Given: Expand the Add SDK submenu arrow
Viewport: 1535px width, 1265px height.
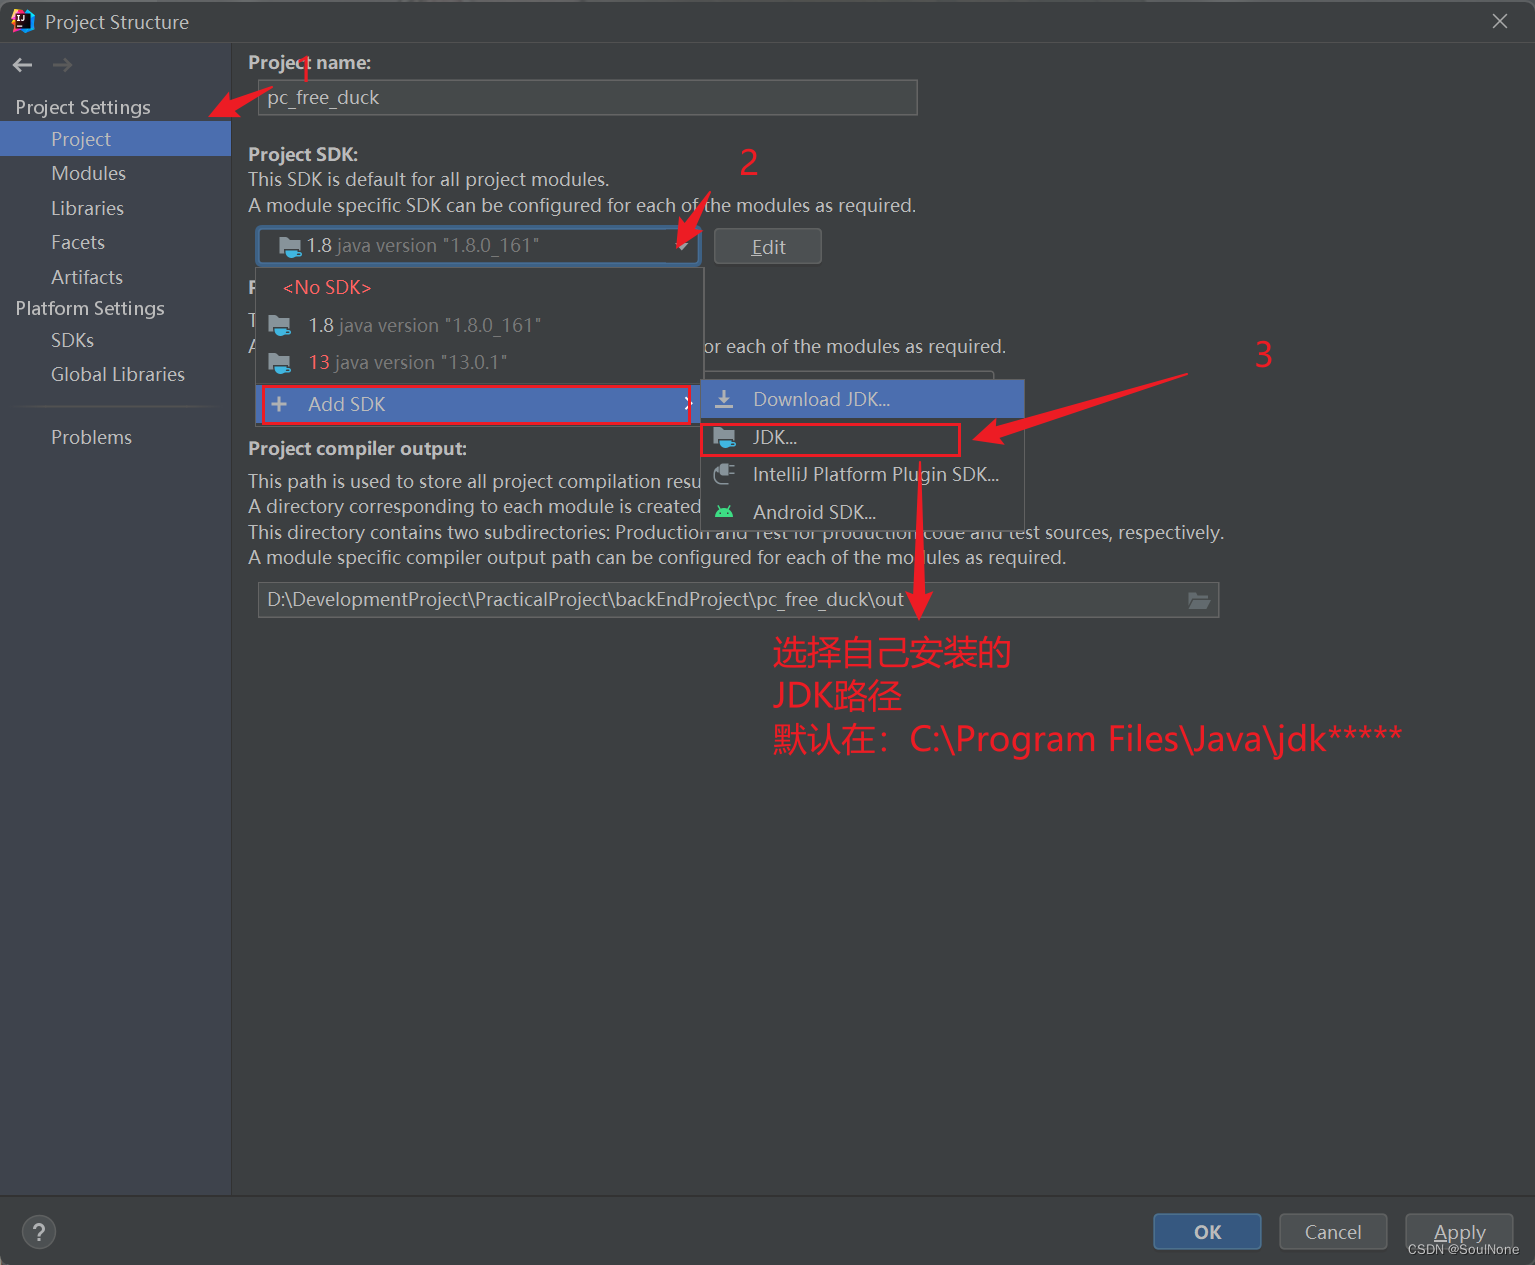Looking at the screenshot, I should point(687,404).
